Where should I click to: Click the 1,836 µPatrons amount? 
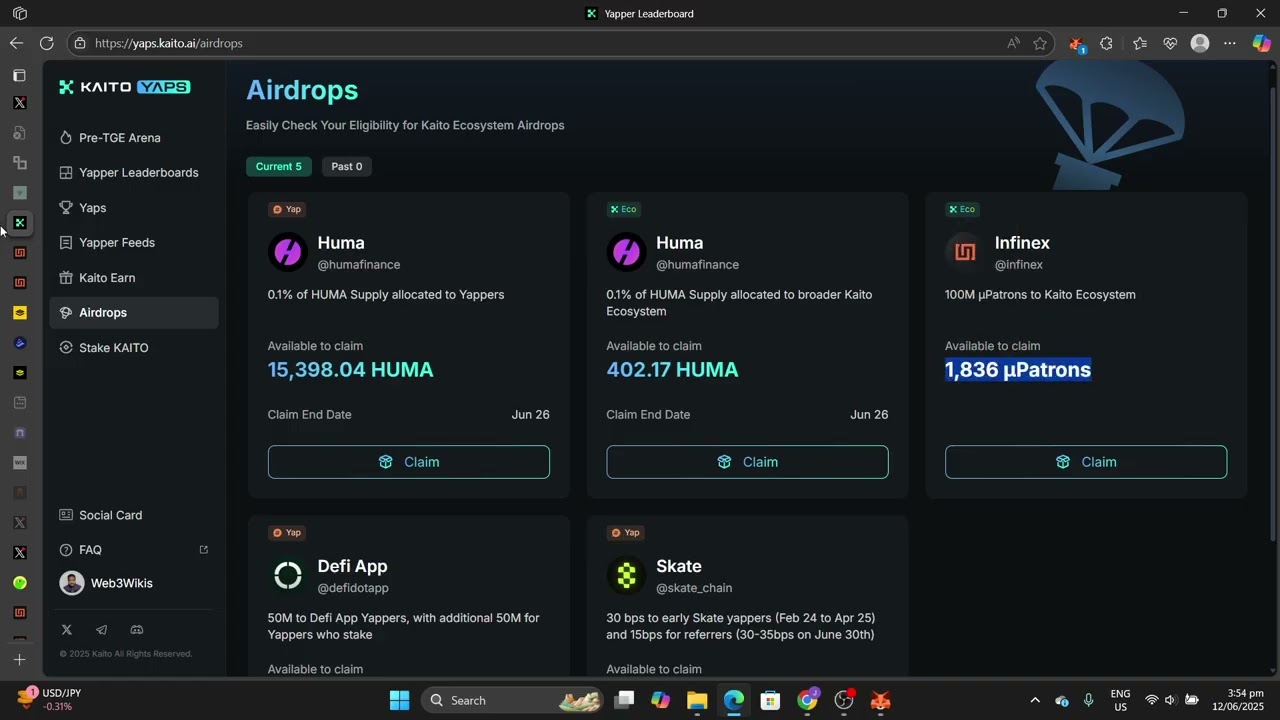[1018, 370]
